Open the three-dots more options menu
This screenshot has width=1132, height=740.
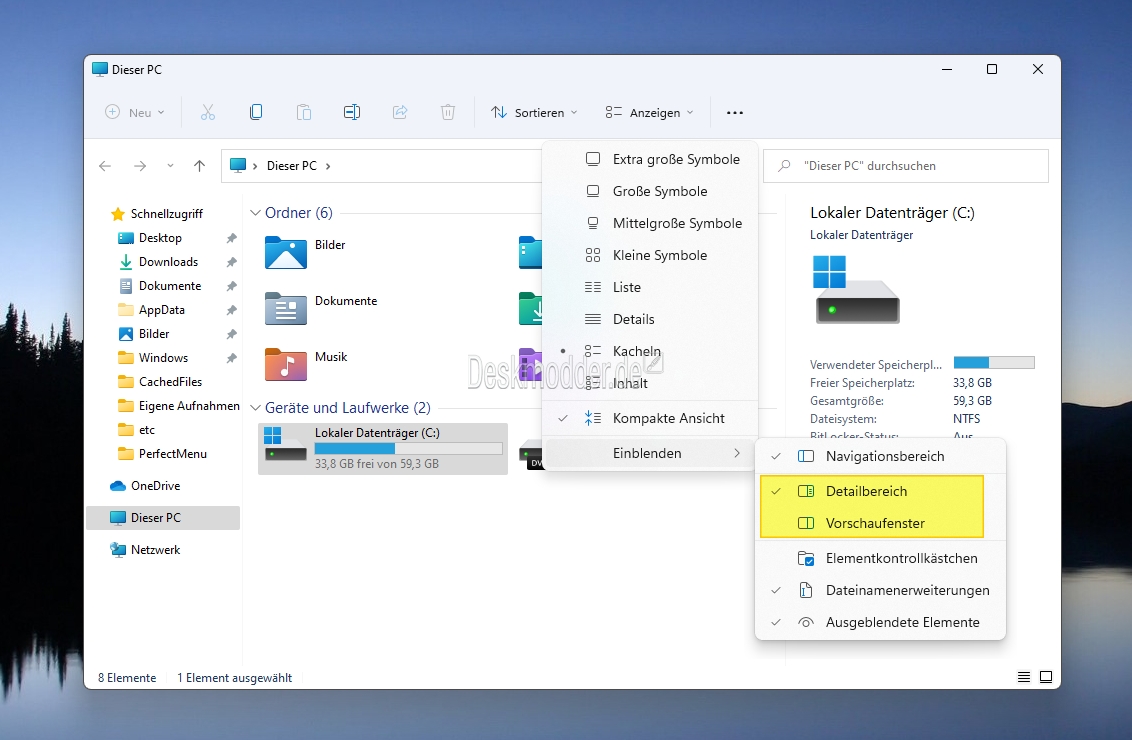pyautogui.click(x=735, y=113)
